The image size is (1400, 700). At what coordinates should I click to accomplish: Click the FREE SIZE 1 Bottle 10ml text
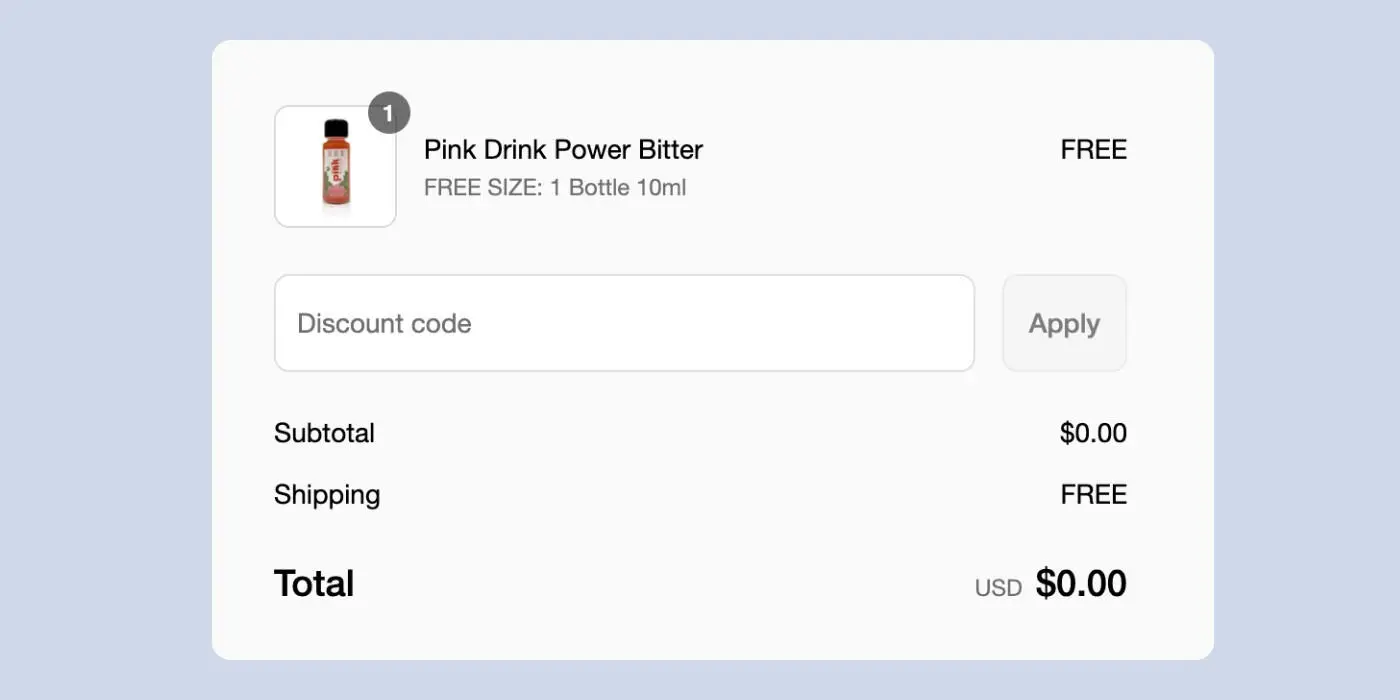pos(555,187)
